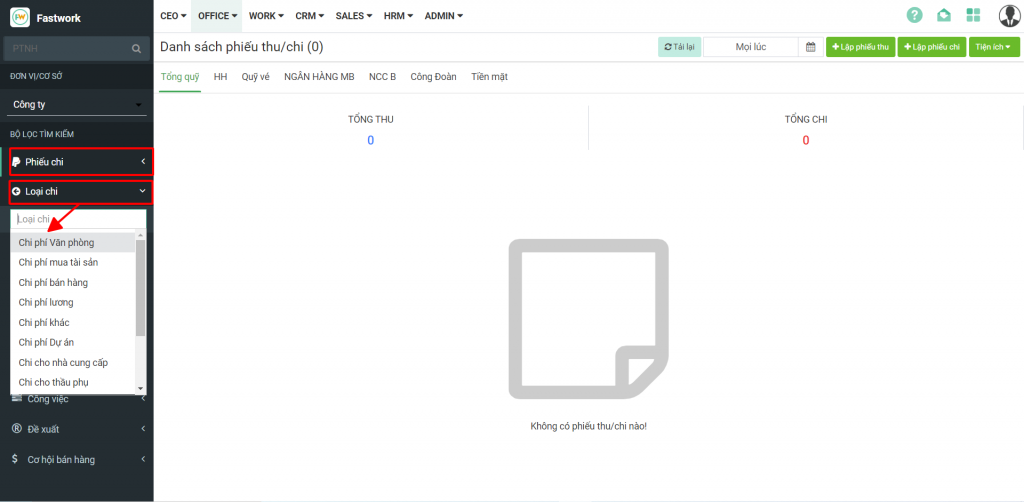Open the help question mark icon

(914, 15)
